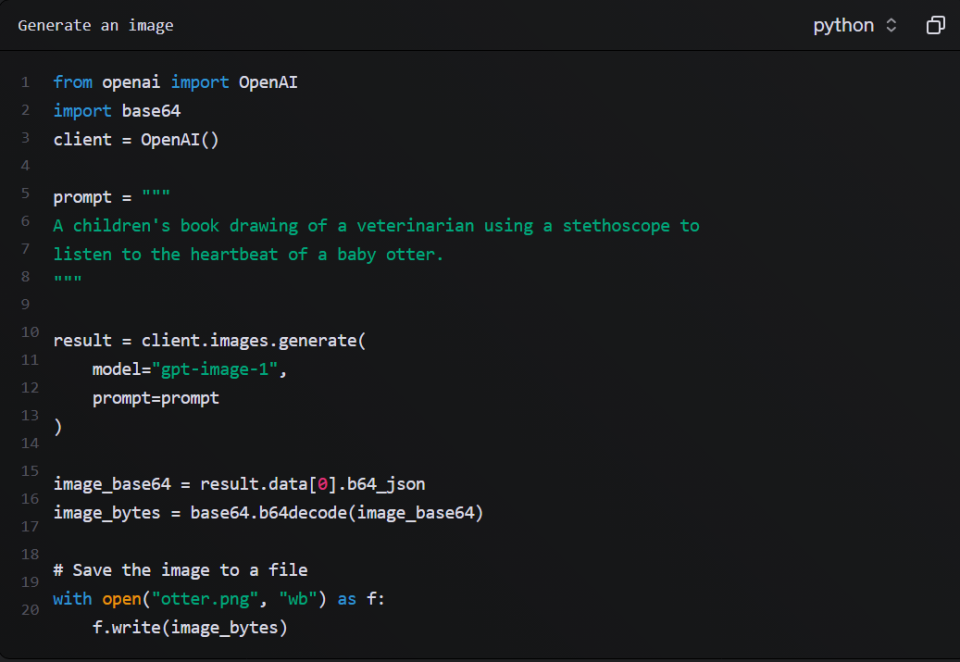Click line number 20 in the gutter
The width and height of the screenshot is (960, 662).
(30, 610)
